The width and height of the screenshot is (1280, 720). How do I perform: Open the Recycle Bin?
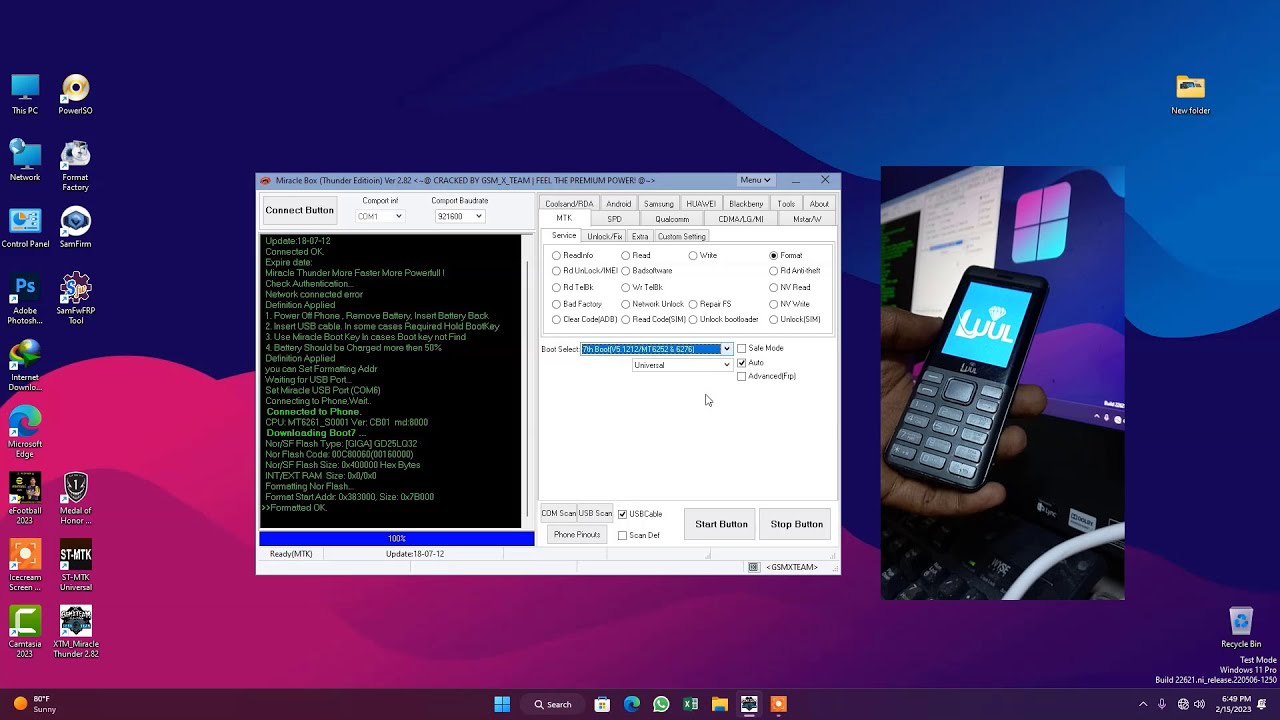1240,628
